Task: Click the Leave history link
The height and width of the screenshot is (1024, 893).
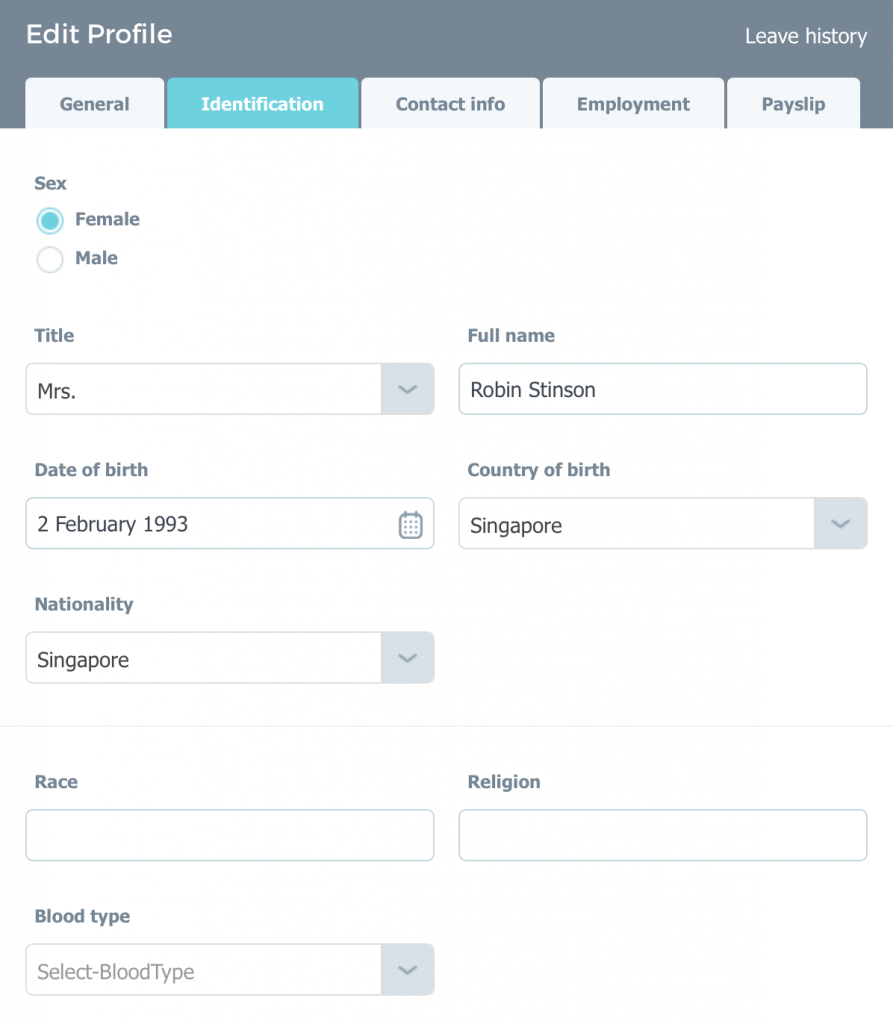Action: point(805,37)
